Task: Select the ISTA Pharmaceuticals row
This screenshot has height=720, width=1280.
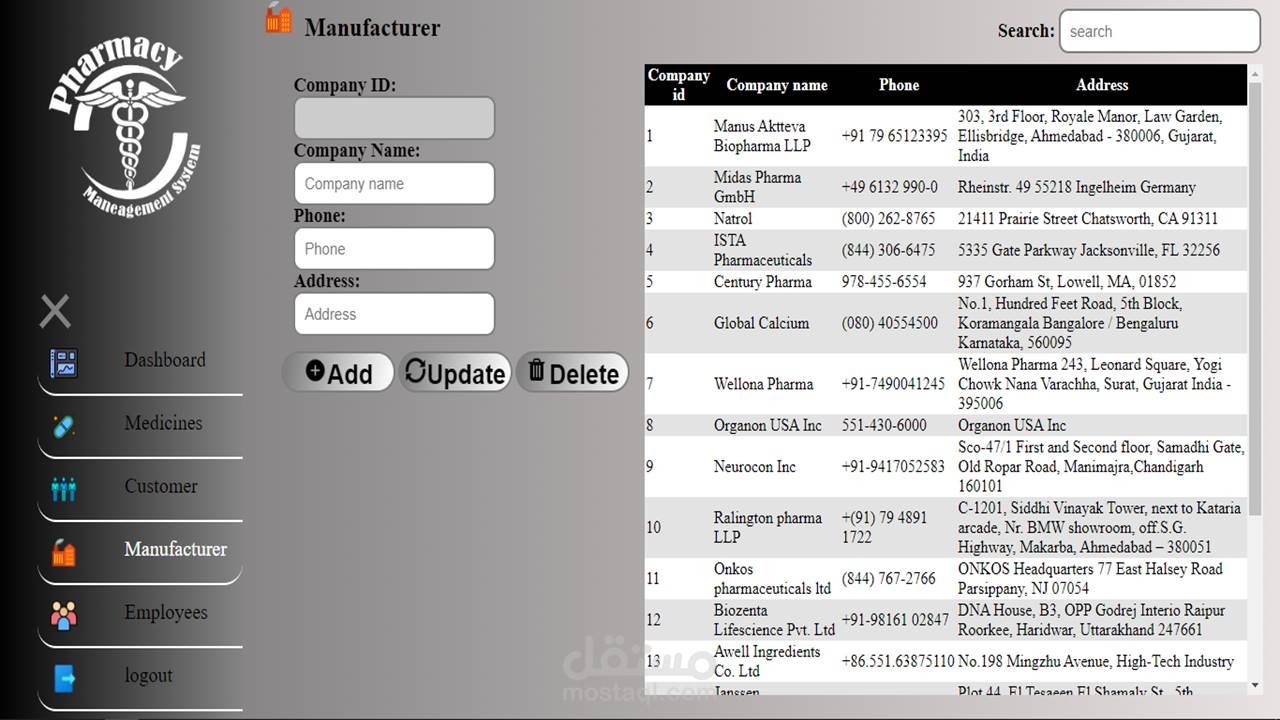Action: click(946, 250)
